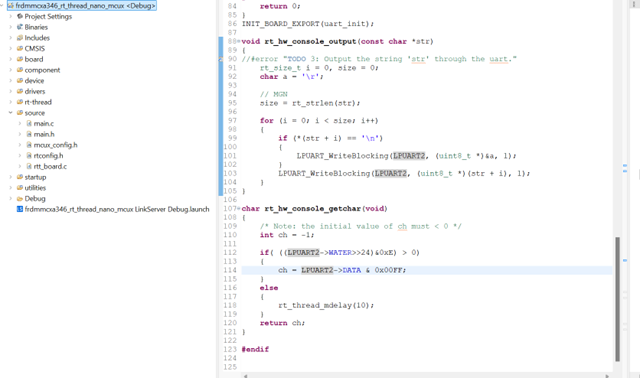Click the rt_strlen(str) call on line 95
The image size is (640, 378).
pos(326,103)
